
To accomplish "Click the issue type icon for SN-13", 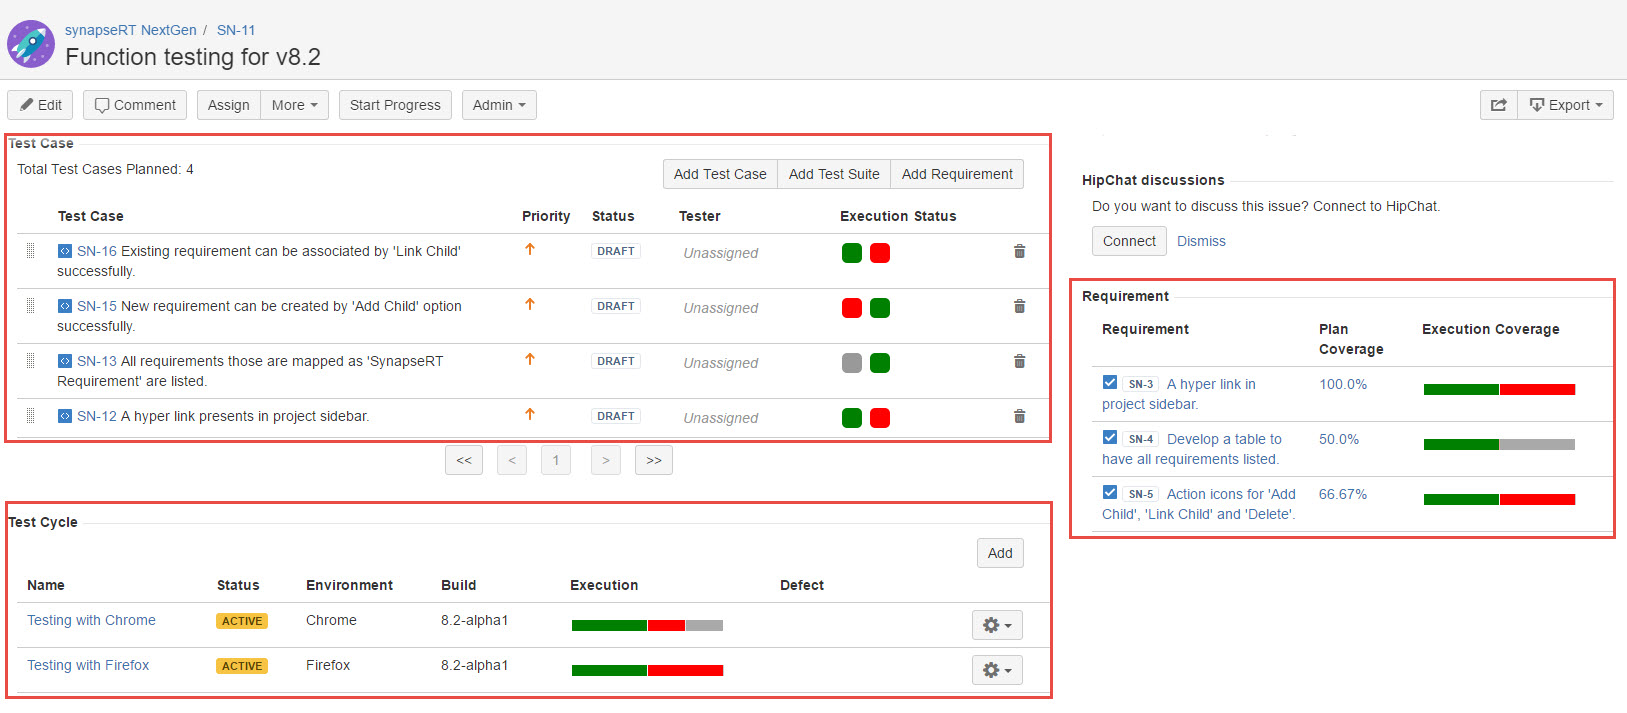I will pyautogui.click(x=65, y=361).
